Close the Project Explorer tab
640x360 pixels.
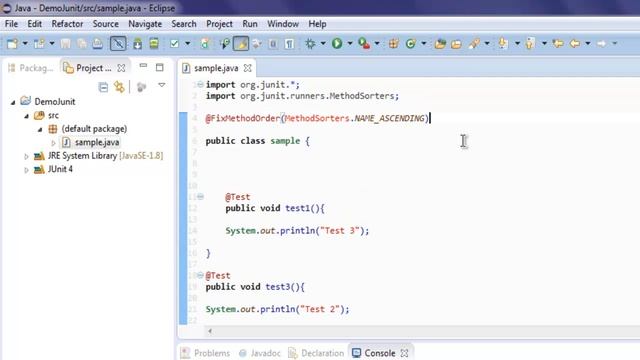click(121, 68)
